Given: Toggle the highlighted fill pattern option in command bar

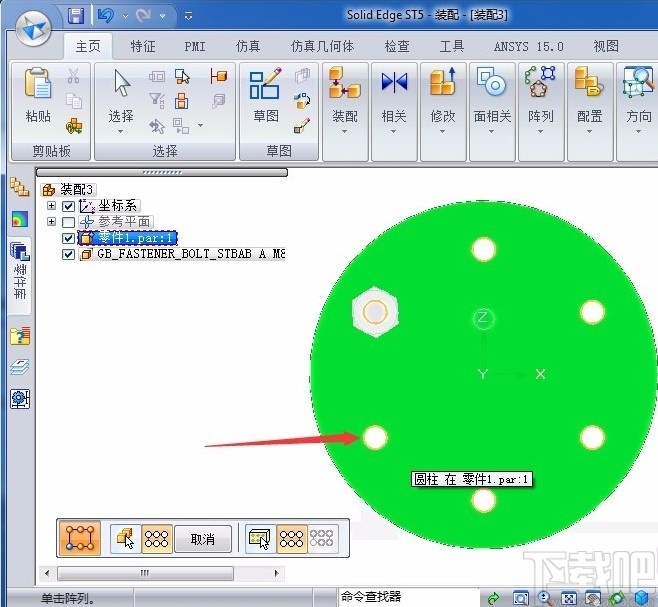Looking at the screenshot, I should tap(291, 539).
